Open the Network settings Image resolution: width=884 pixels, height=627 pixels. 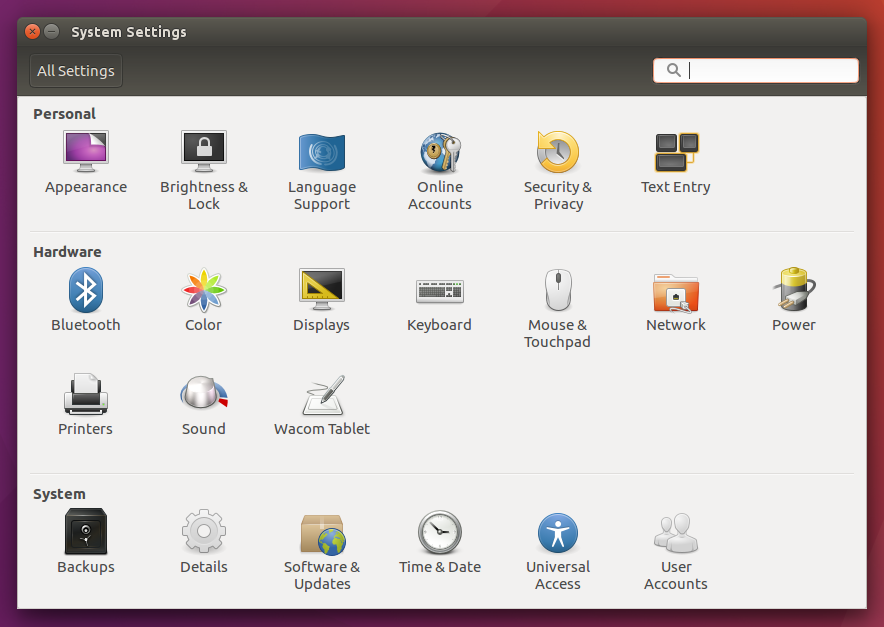[x=676, y=291]
